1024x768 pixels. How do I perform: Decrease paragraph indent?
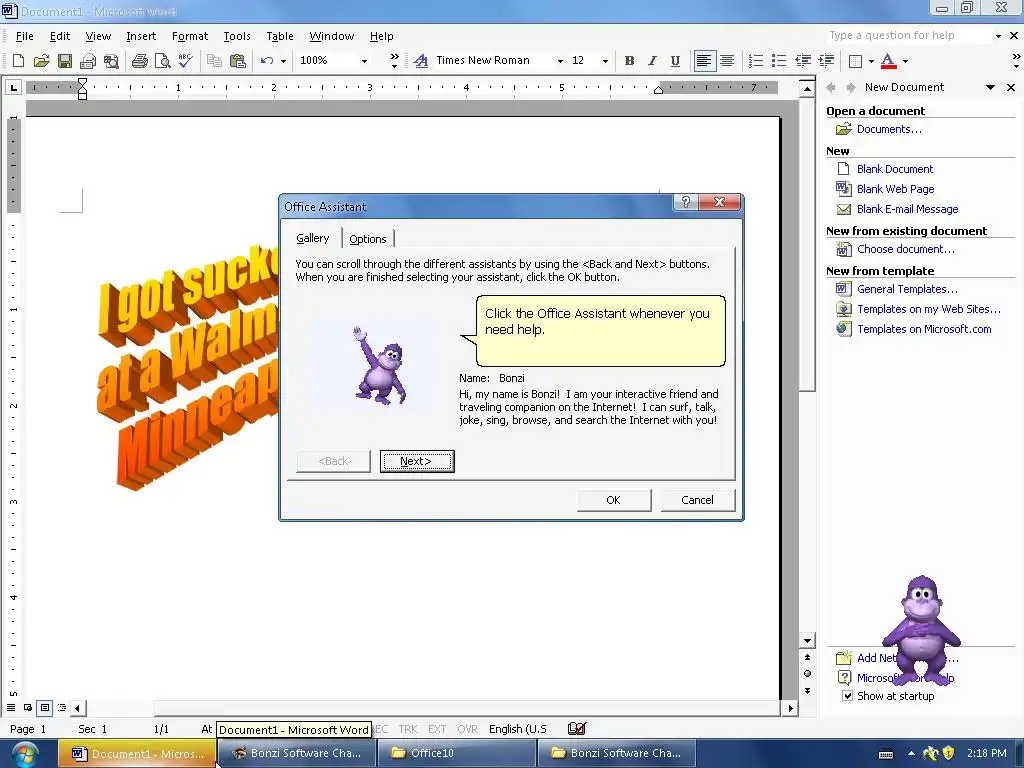803,61
